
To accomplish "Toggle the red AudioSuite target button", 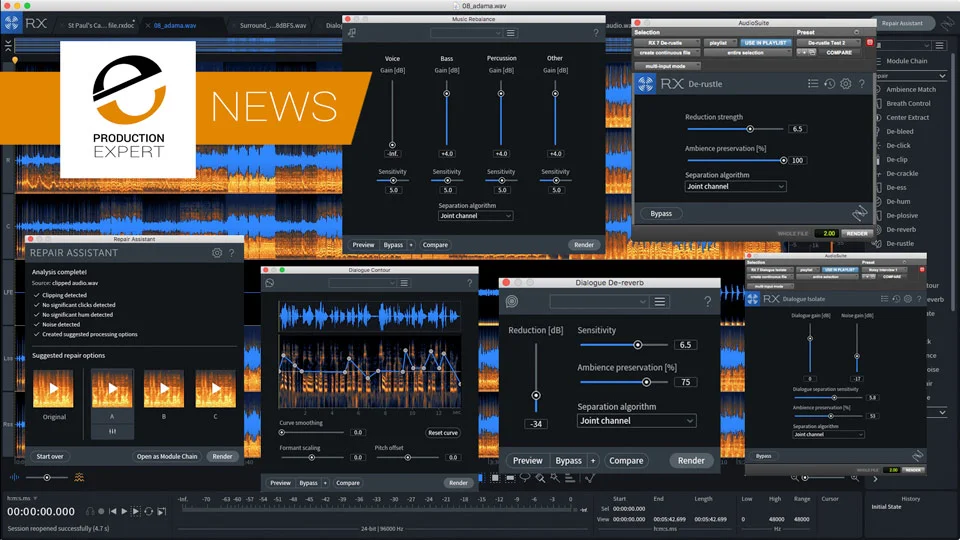I will point(869,43).
